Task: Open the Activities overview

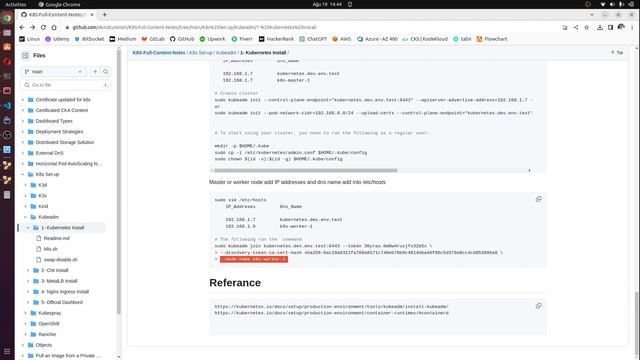Action: [x=15, y=4]
